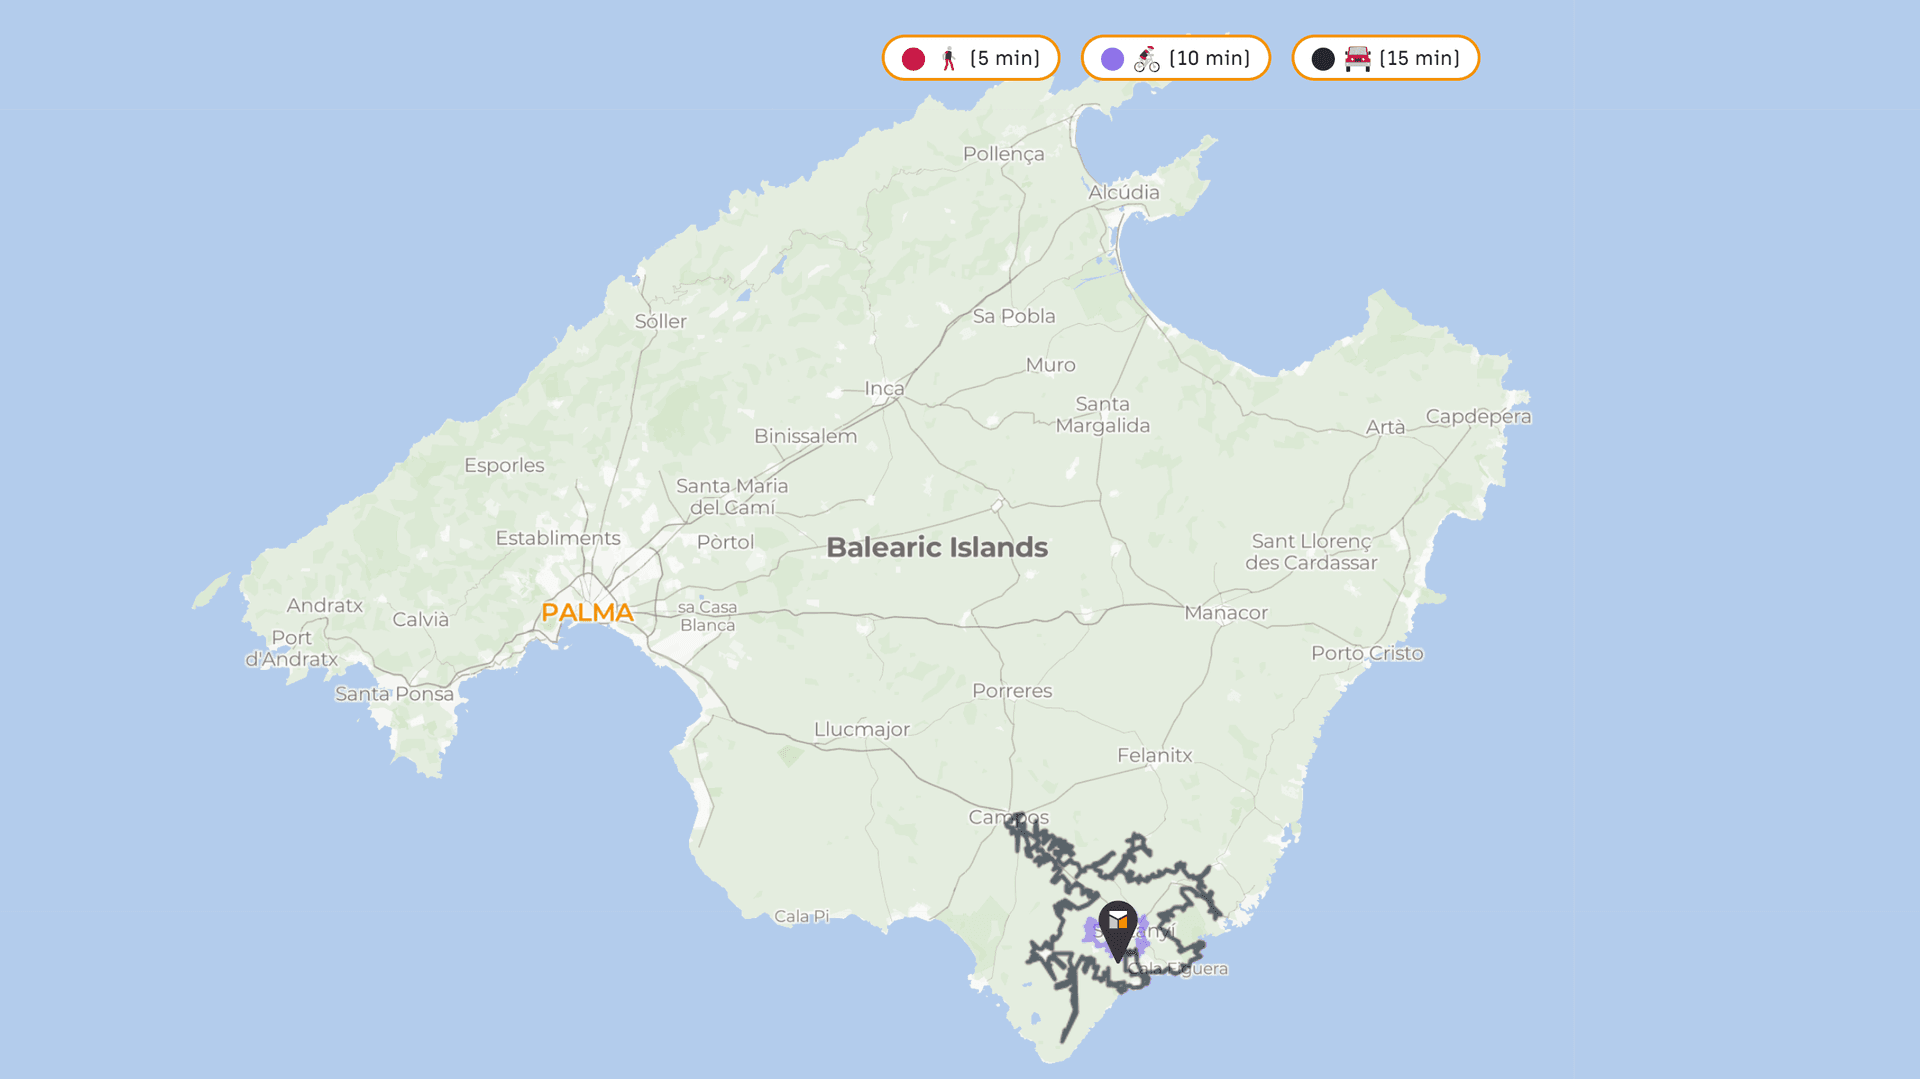
Task: Click the Pòrtol label
Action: (x=725, y=542)
